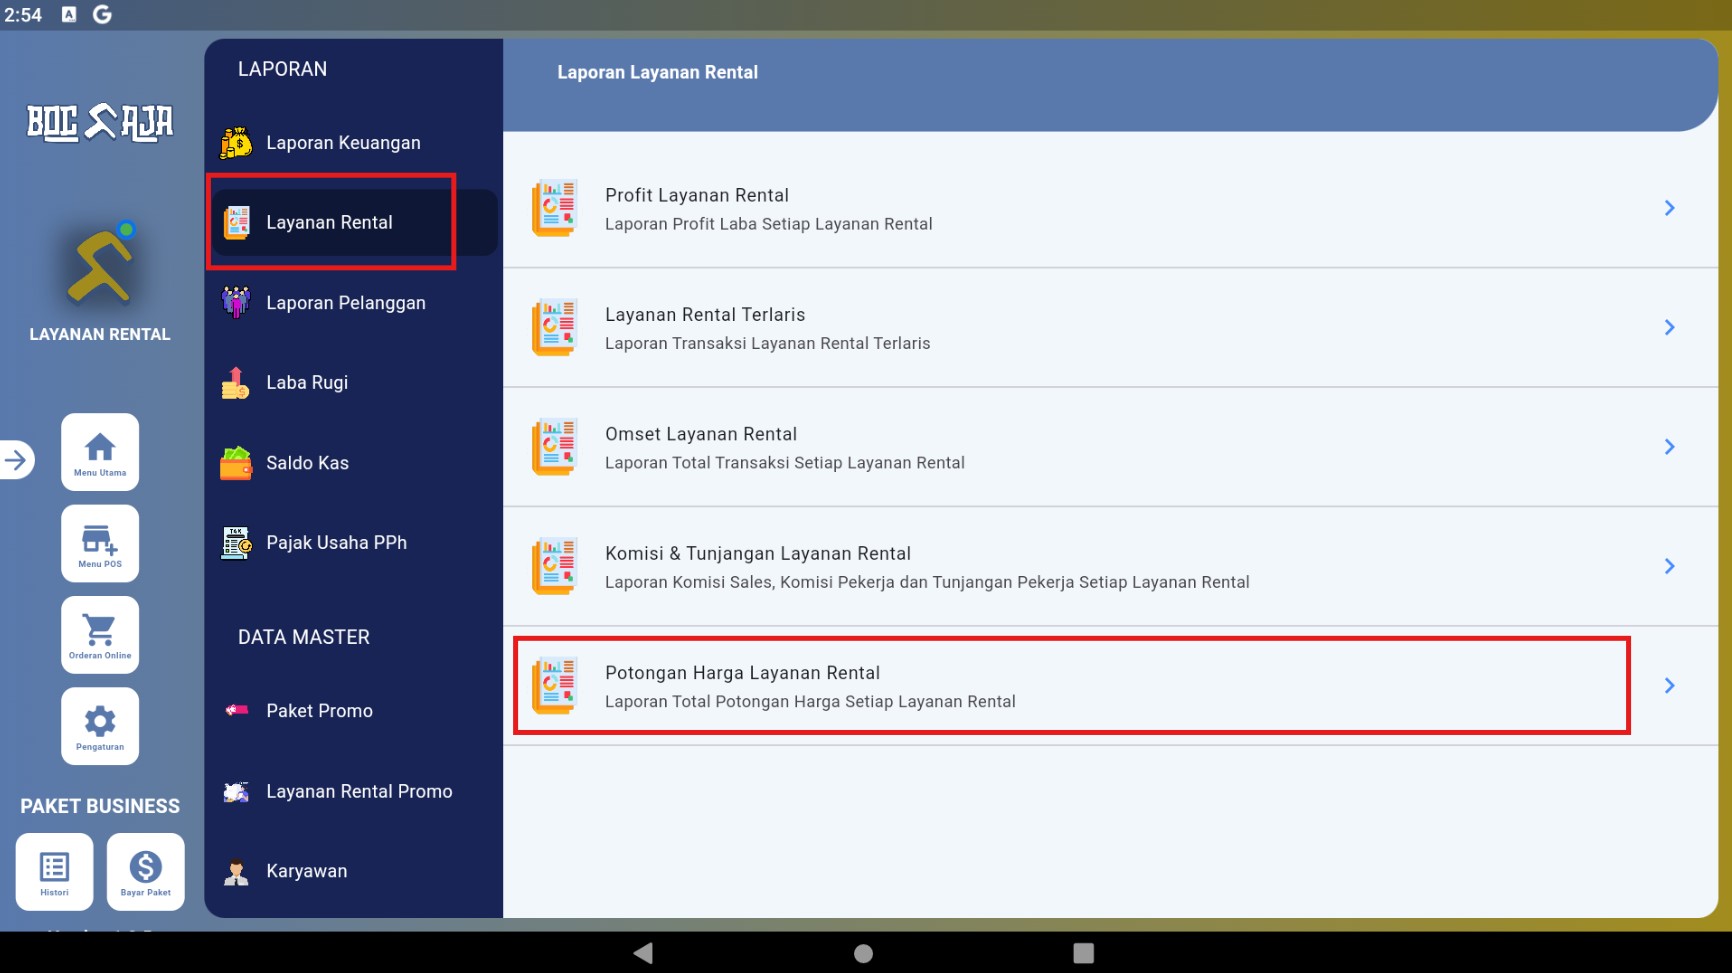Click the Komisi & Tunjangan report icon
Image resolution: width=1732 pixels, height=973 pixels.
[555, 566]
